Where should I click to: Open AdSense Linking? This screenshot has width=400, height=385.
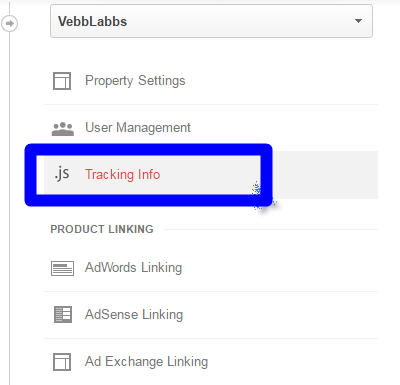[134, 315]
